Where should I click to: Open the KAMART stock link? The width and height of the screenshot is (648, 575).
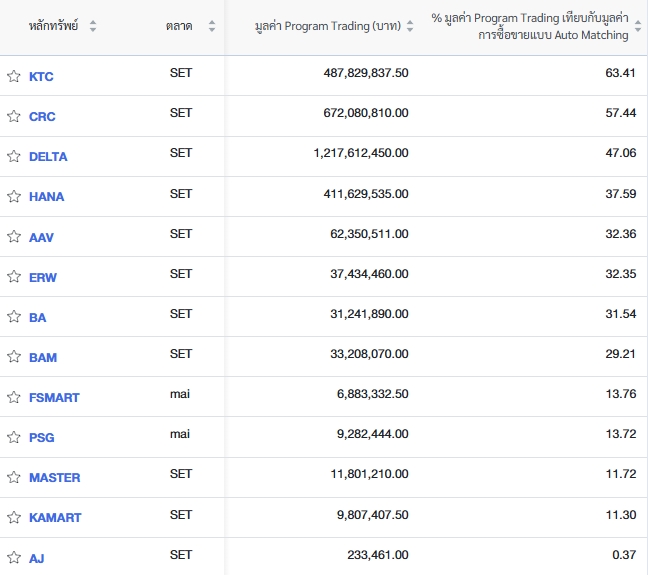[x=55, y=518]
